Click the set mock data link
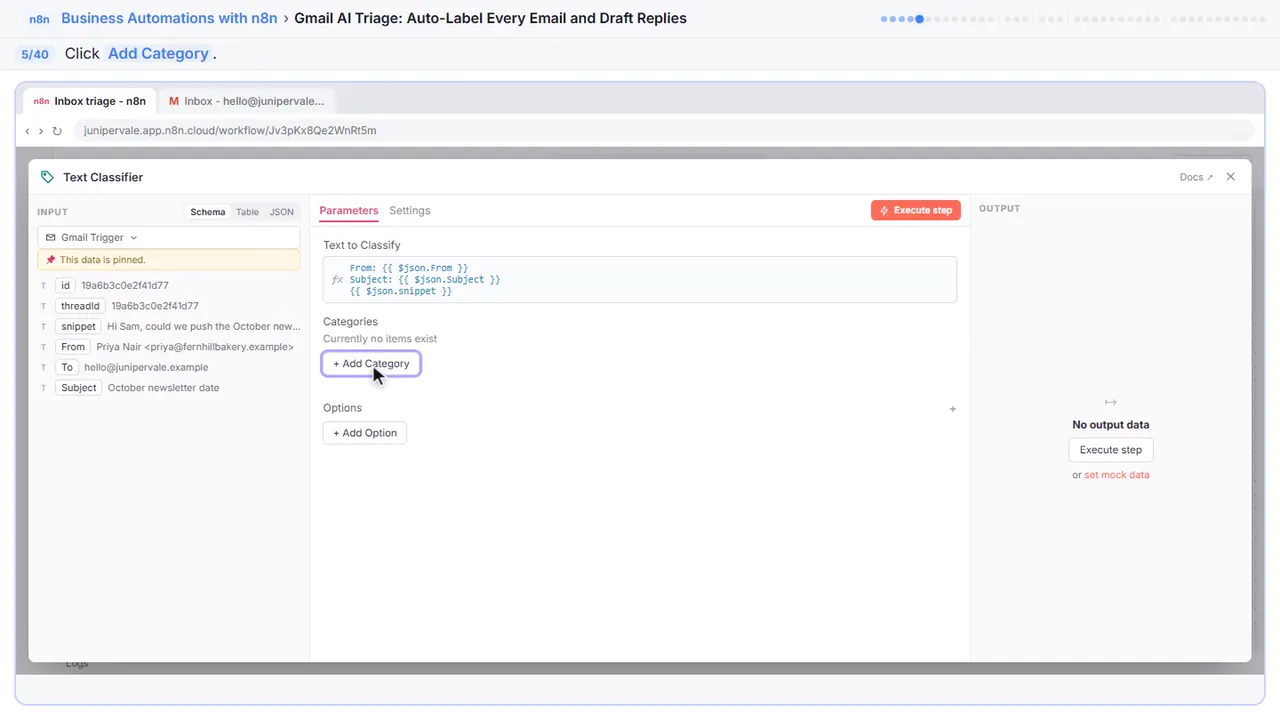This screenshot has width=1280, height=720. tap(1117, 475)
